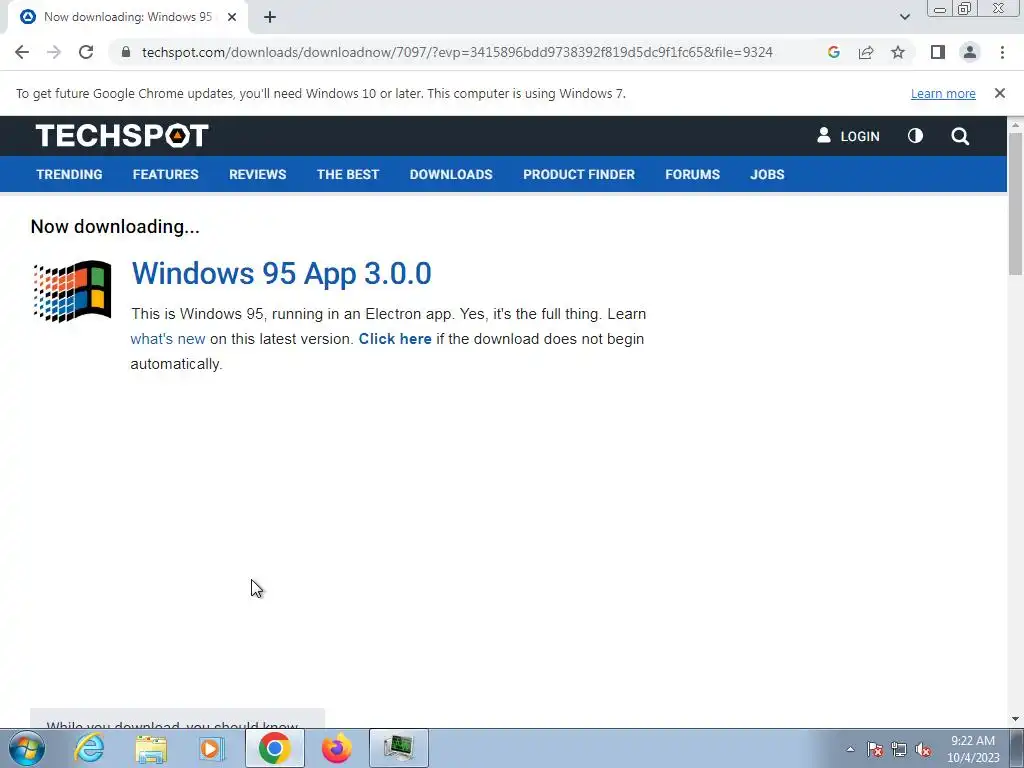Bookmark this page with the star icon

point(898,52)
